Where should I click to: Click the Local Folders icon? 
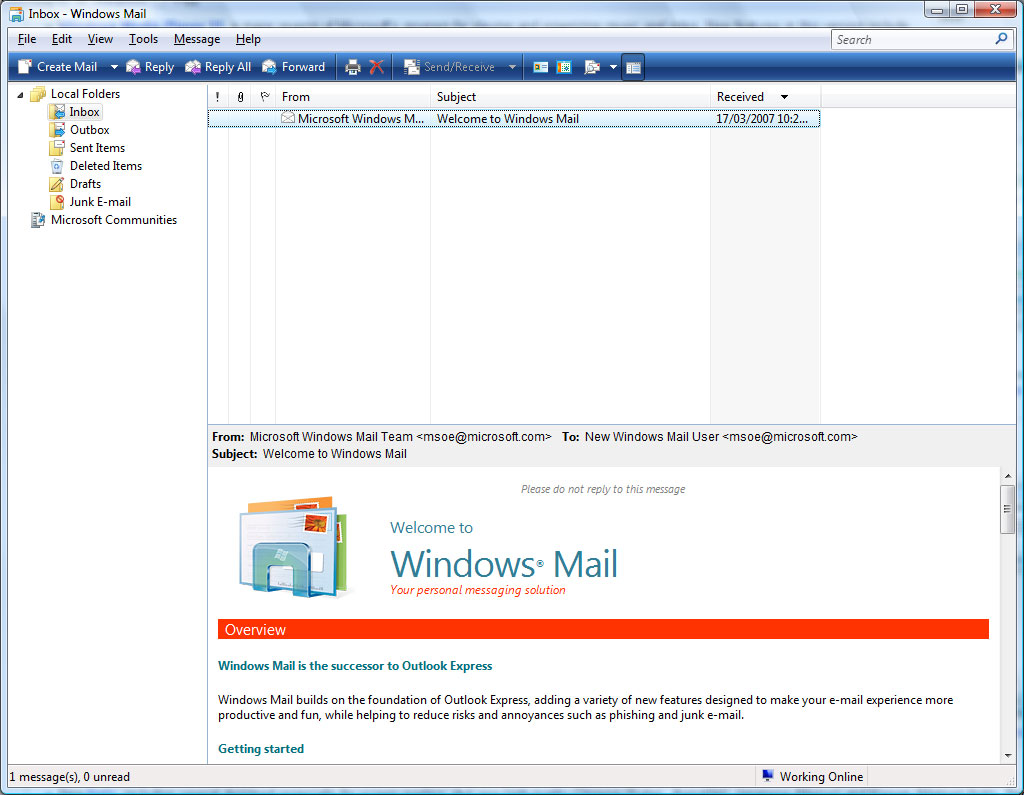click(38, 94)
